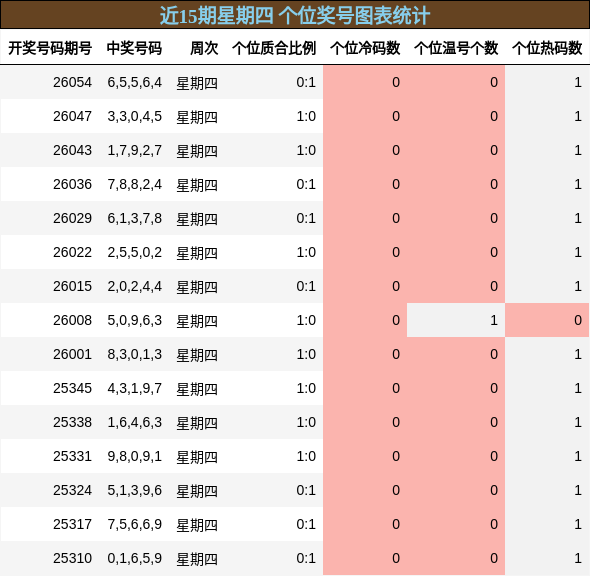The image size is (590, 576).
Task: Click winning numbers 4,3,1,9,7
Action: tap(135, 388)
